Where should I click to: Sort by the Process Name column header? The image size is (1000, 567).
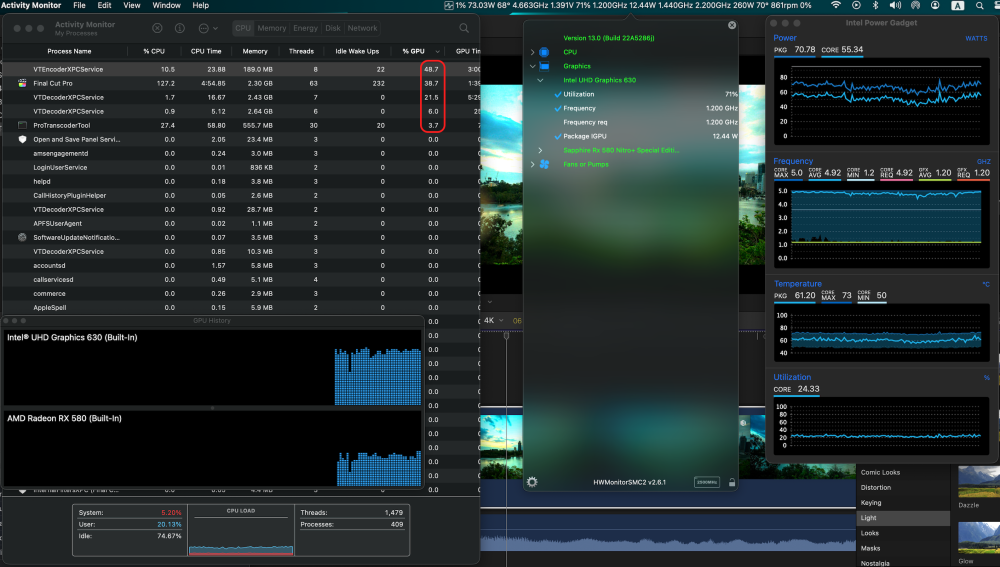coord(69,51)
